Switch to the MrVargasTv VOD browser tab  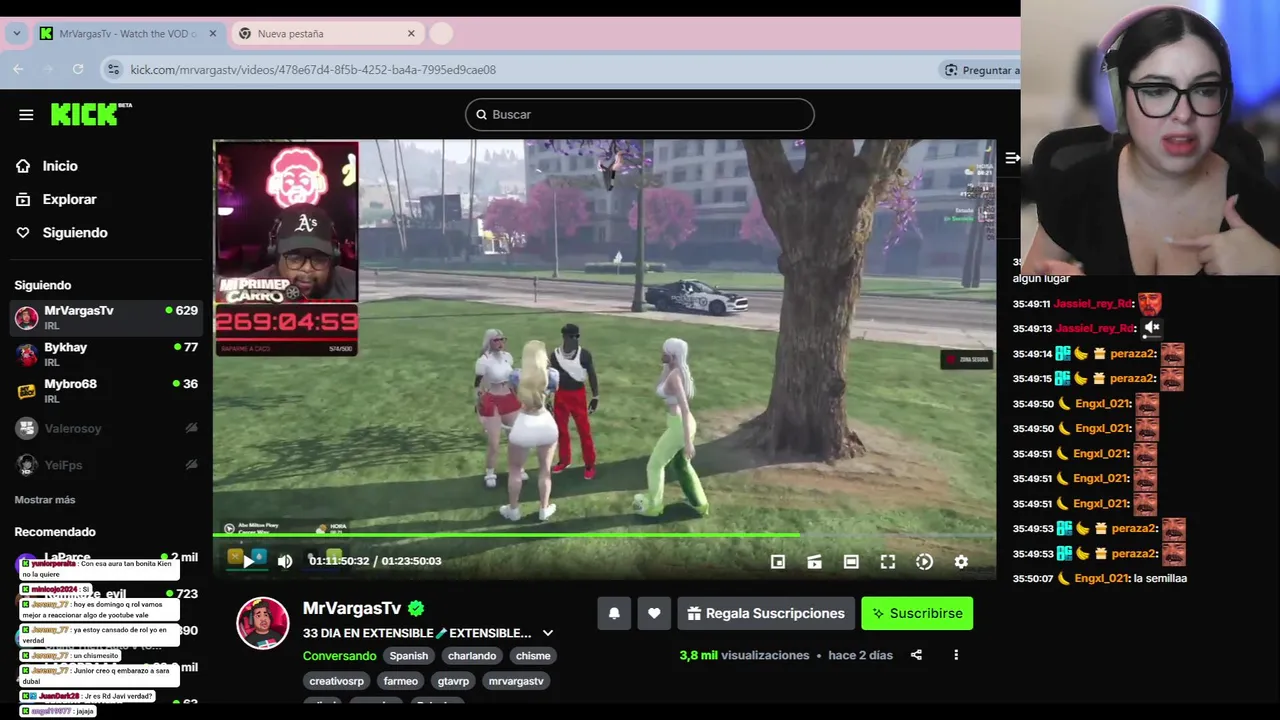[127, 33]
